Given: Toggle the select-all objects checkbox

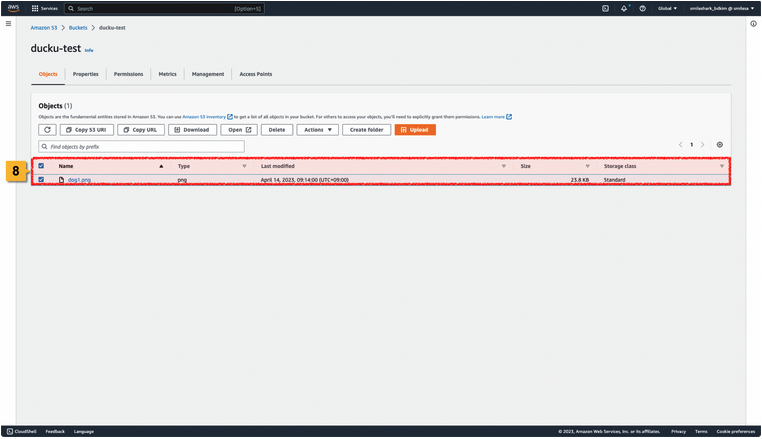Looking at the screenshot, I should [41, 166].
